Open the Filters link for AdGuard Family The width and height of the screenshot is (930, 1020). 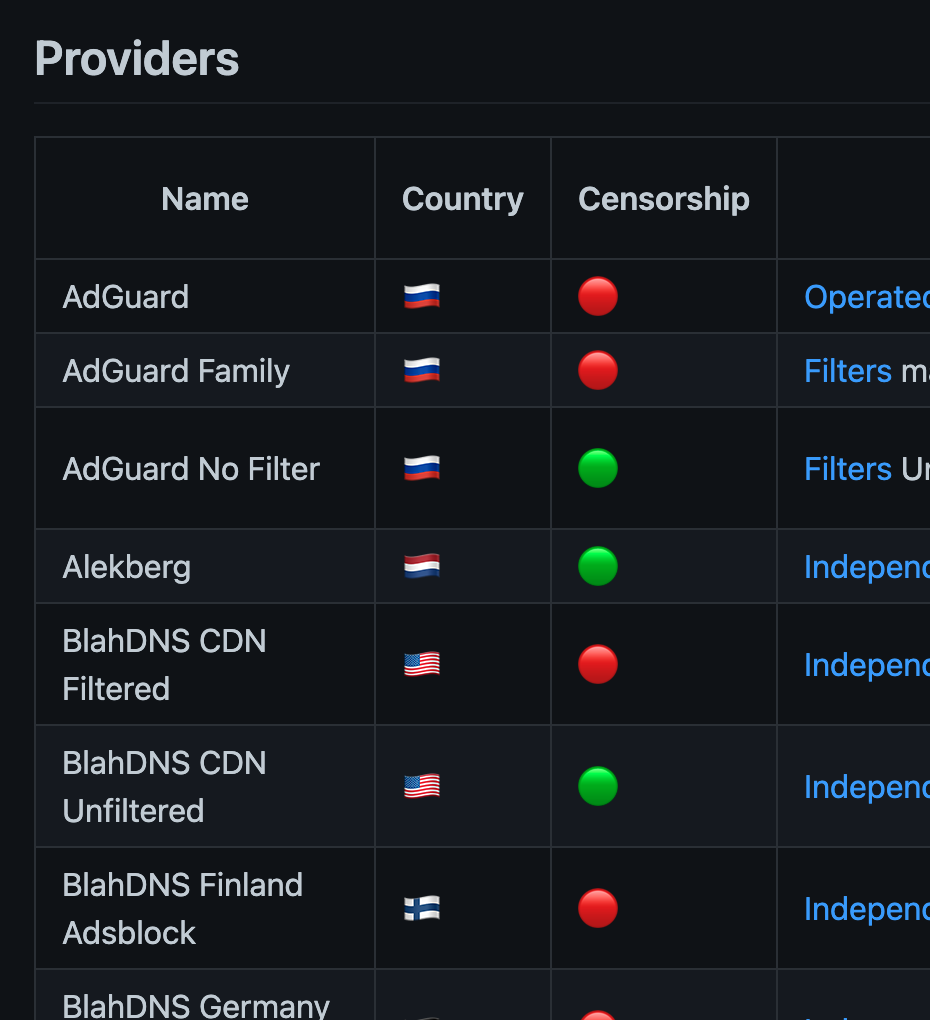click(x=847, y=370)
